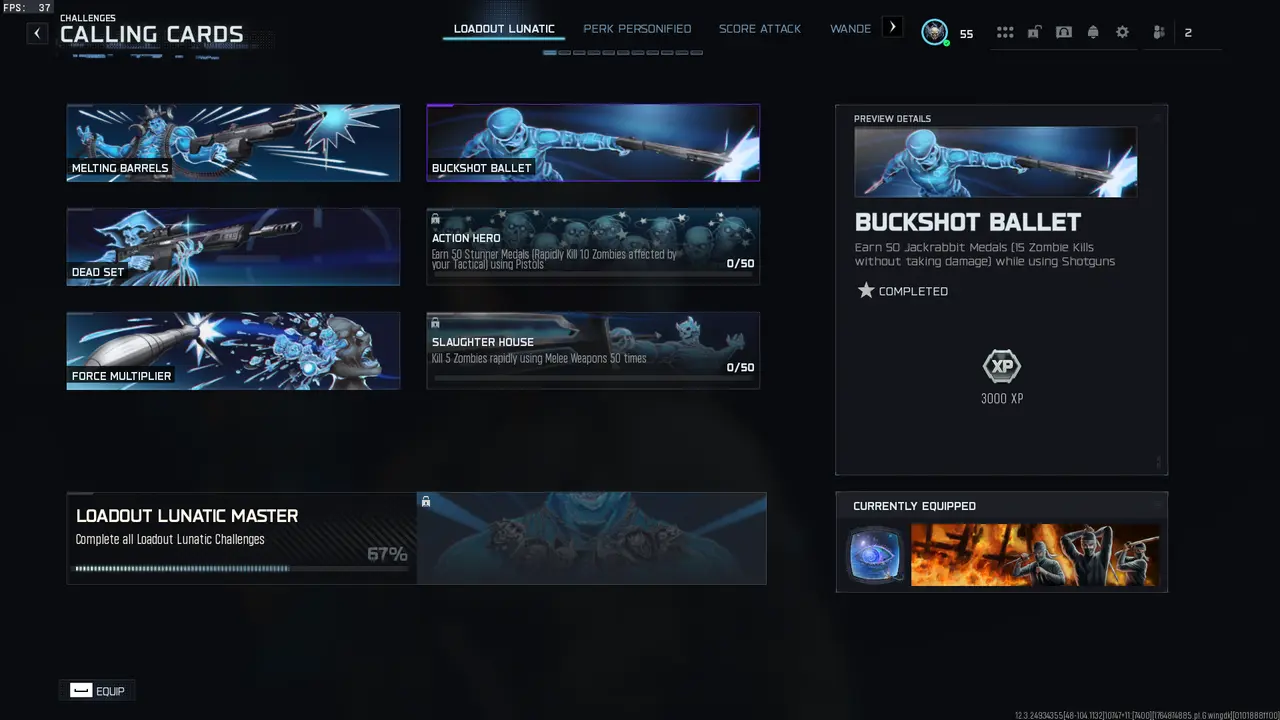The height and width of the screenshot is (720, 1280).
Task: Click the Slaughter House lock icon
Action: pyautogui.click(x=435, y=323)
